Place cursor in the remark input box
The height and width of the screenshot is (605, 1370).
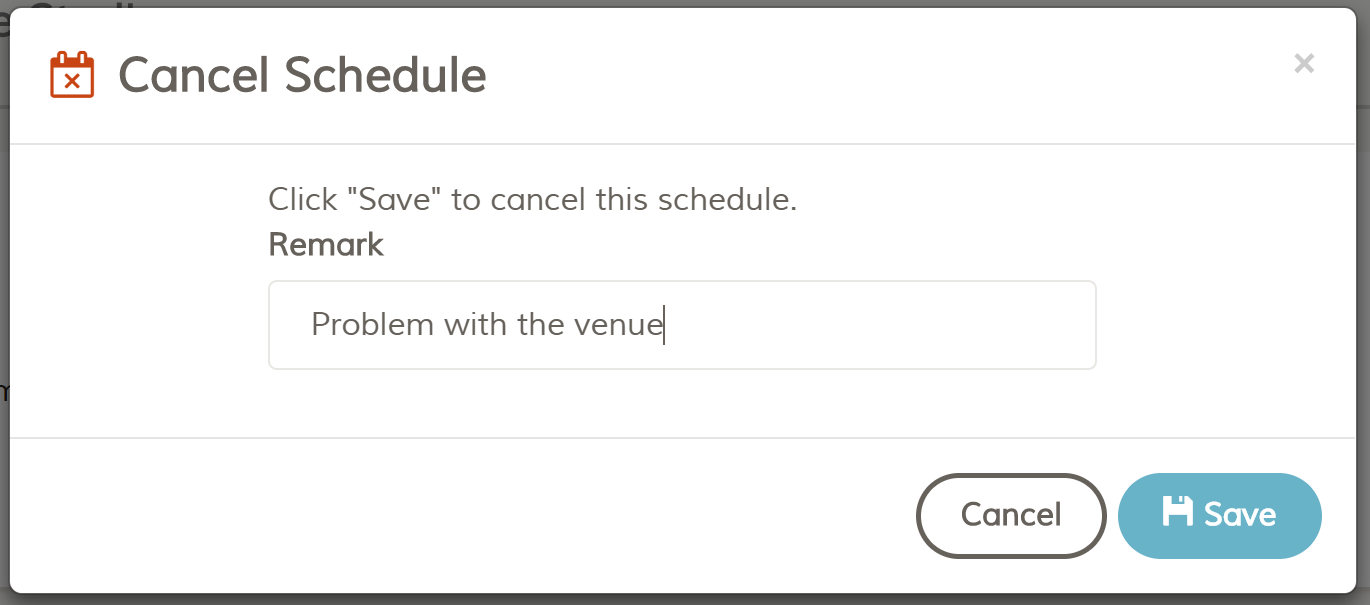[683, 324]
